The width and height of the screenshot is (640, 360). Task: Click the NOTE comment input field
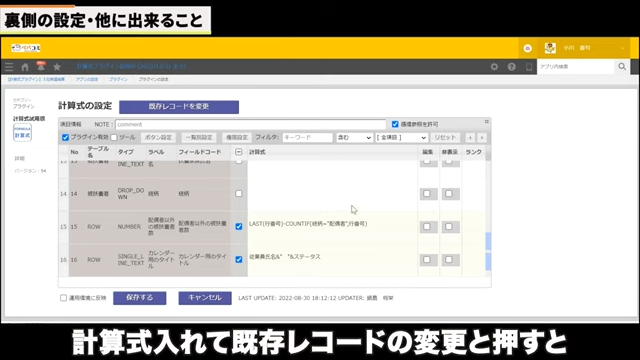[x=251, y=124]
